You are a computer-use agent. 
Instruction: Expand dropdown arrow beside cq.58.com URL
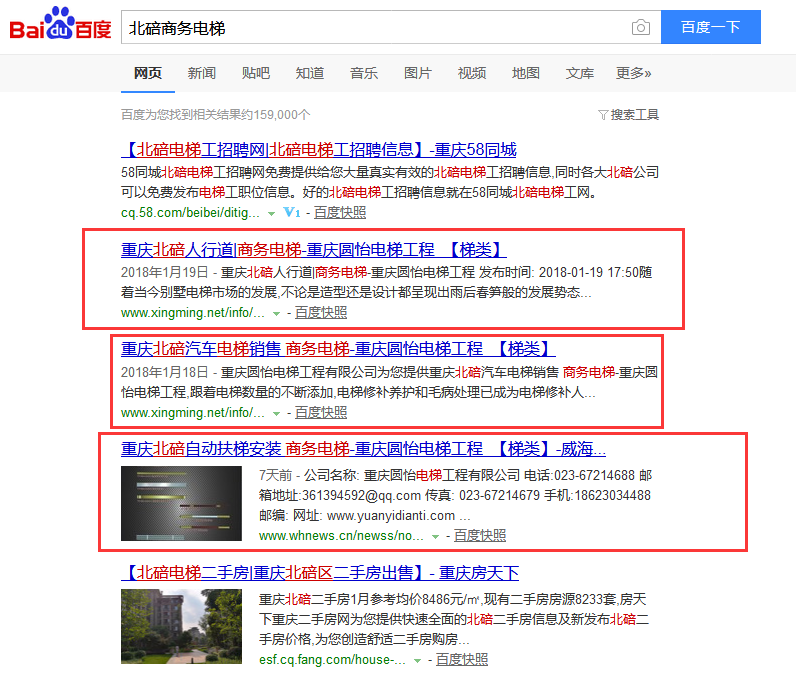click(272, 214)
